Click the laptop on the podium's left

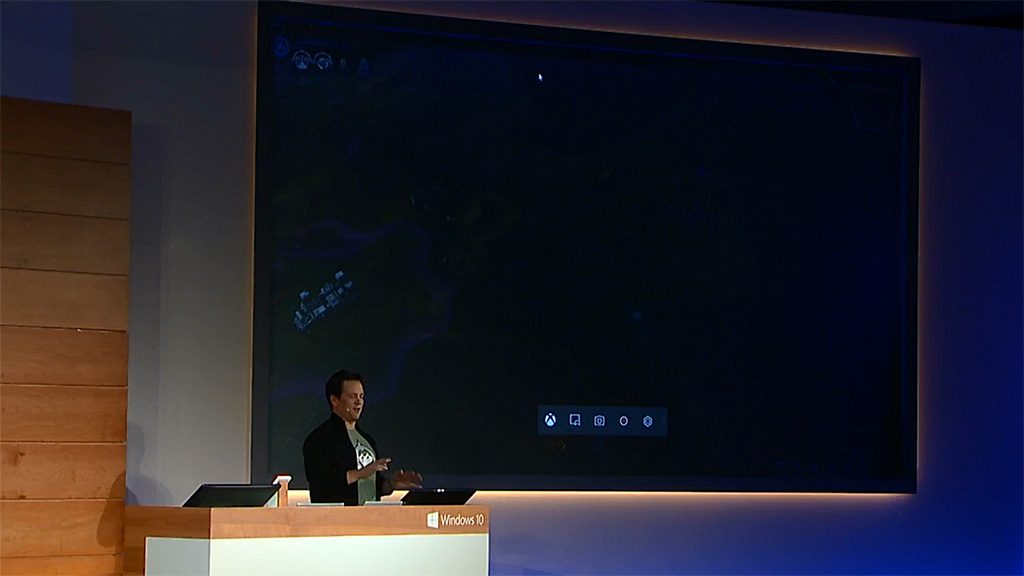(x=230, y=495)
